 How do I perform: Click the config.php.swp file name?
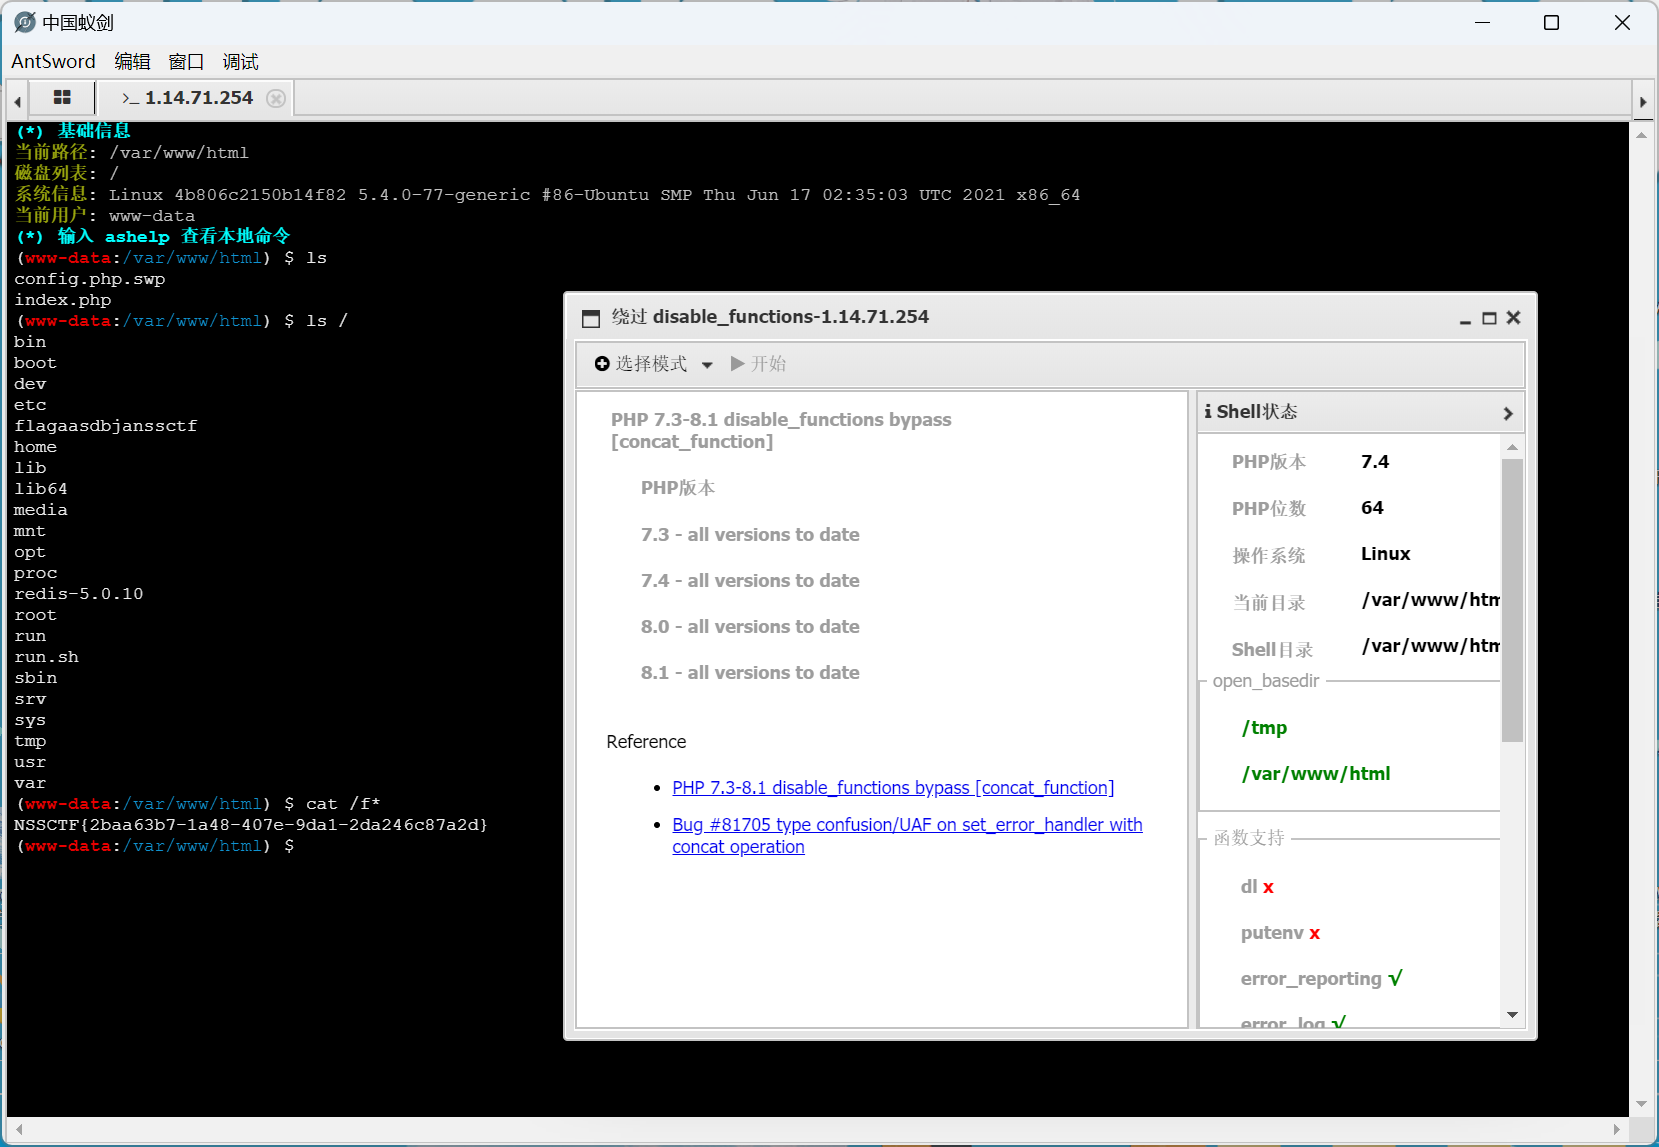90,279
